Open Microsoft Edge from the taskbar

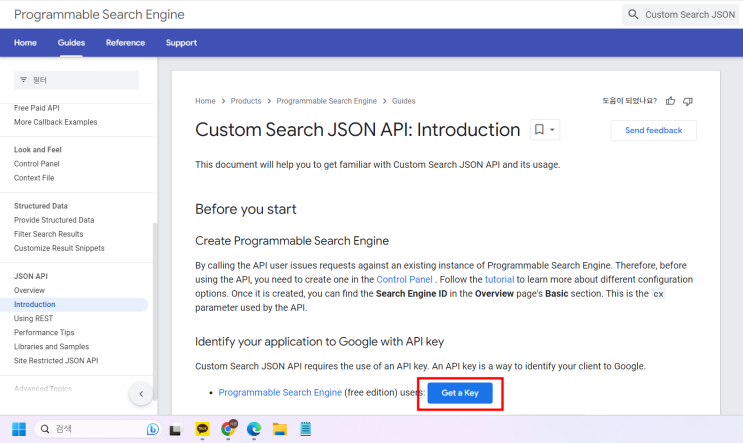[254, 429]
